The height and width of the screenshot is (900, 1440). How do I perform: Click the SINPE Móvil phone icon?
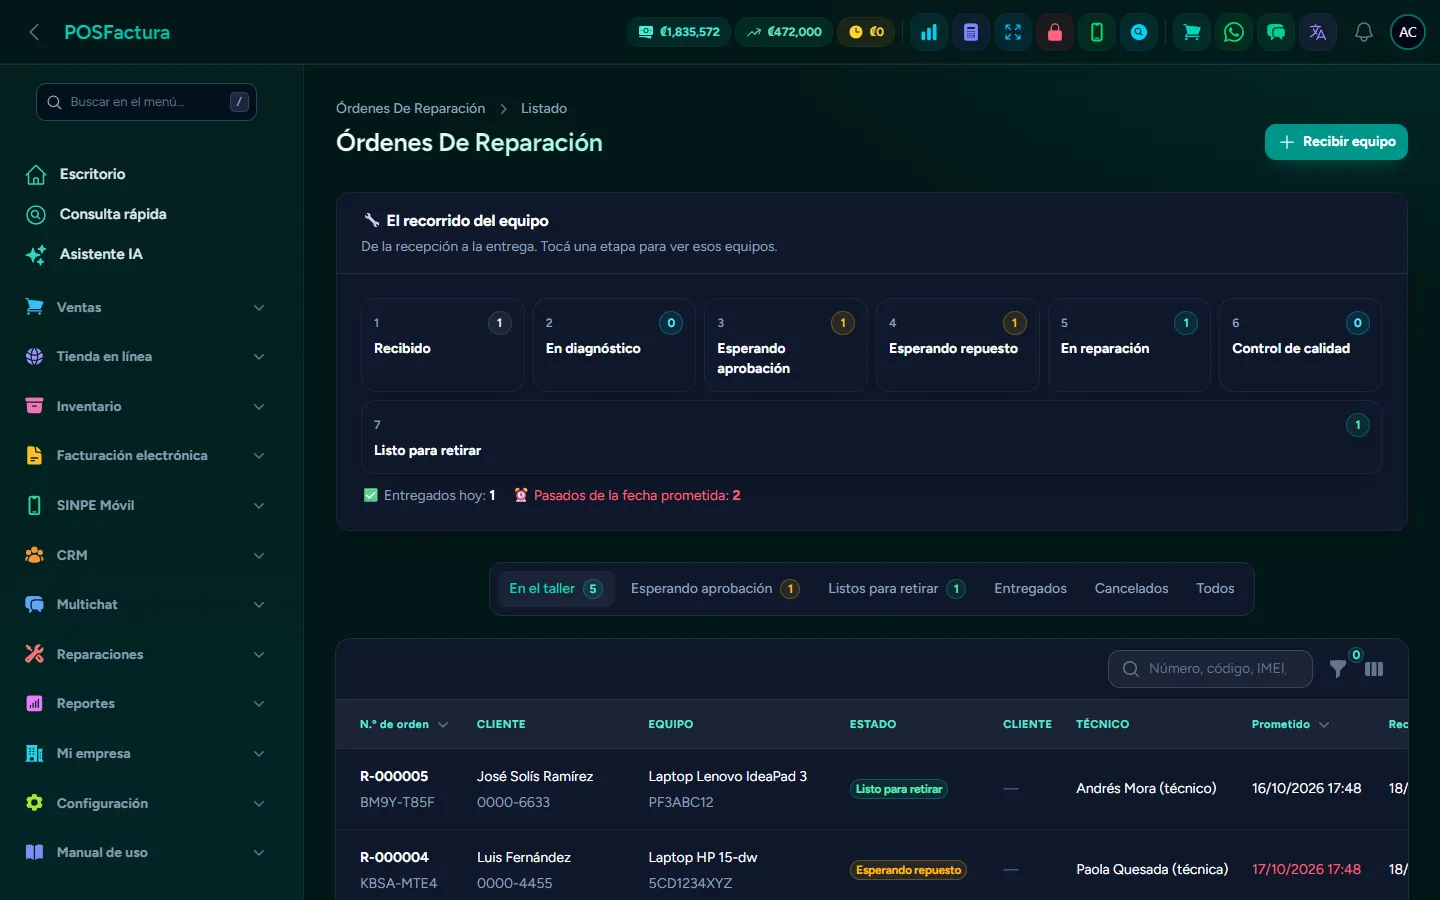pos(34,505)
